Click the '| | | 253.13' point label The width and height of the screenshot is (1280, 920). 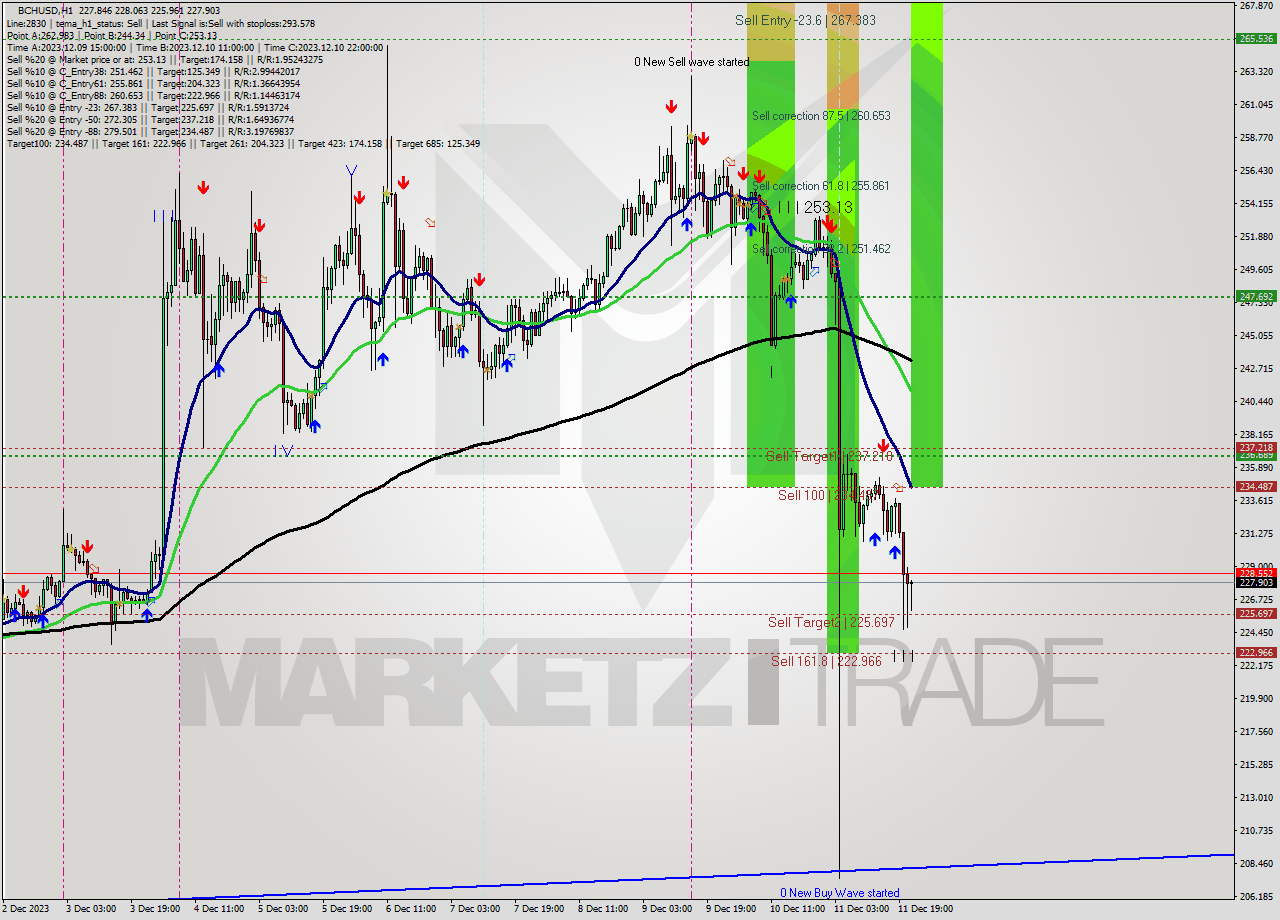[815, 207]
